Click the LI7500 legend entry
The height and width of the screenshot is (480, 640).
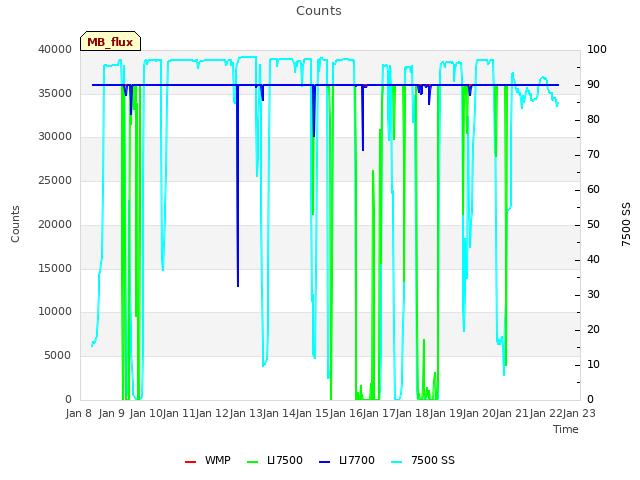(275, 460)
